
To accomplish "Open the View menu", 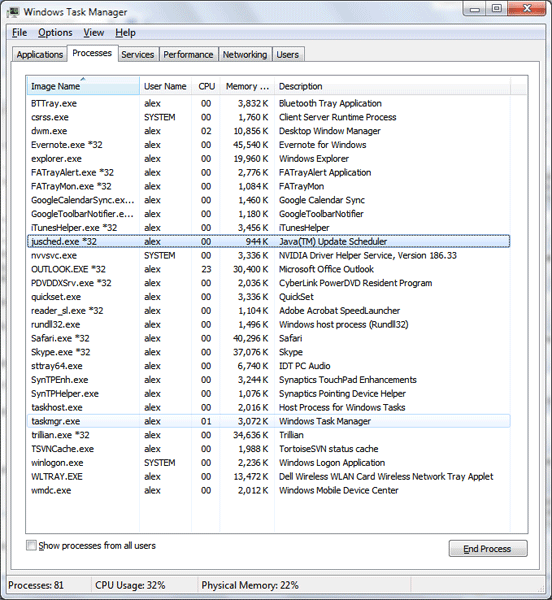I will coord(94,33).
